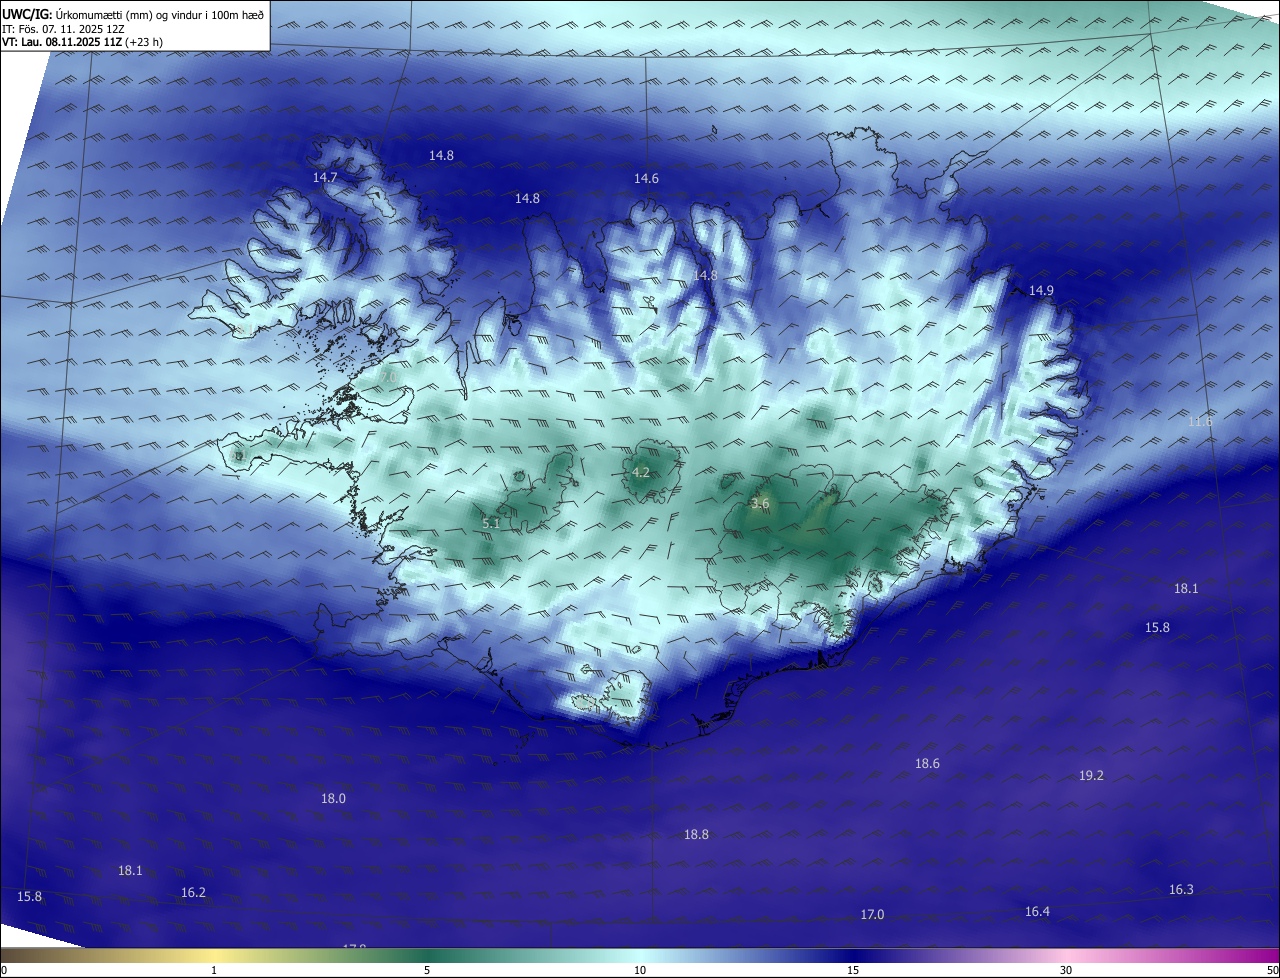Click the color scale tick labeled 50

[x=1272, y=970]
